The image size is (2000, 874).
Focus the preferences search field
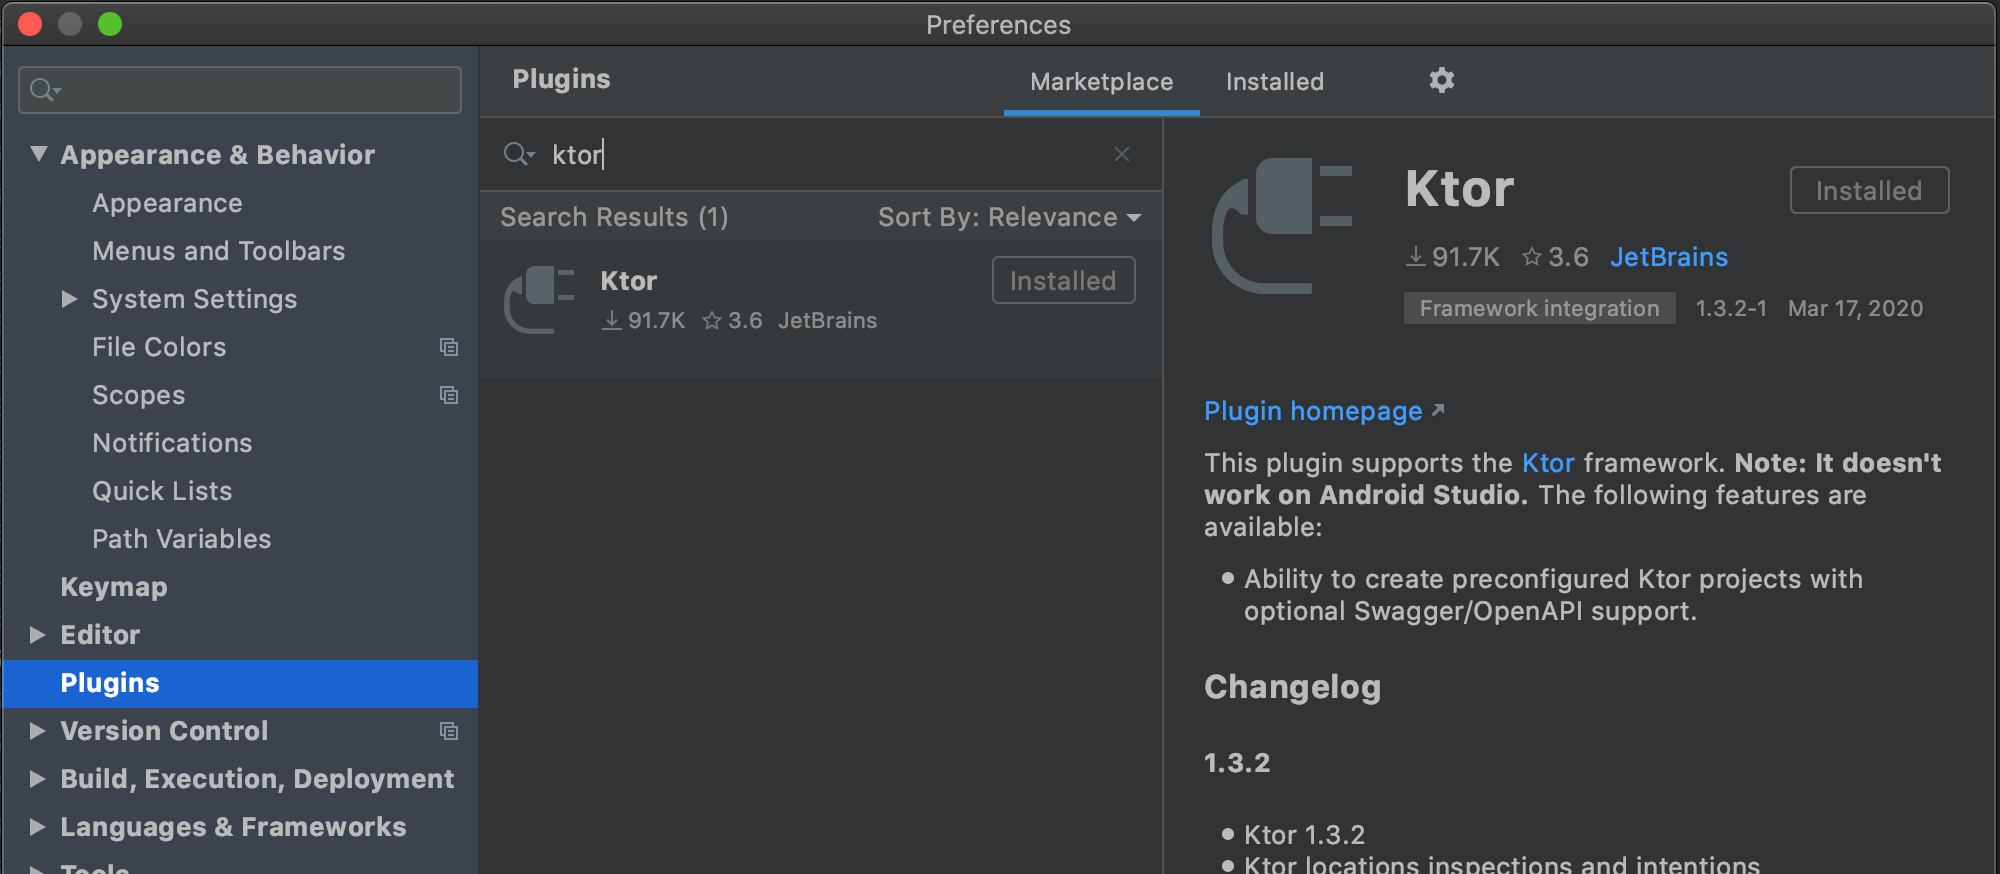click(x=240, y=90)
